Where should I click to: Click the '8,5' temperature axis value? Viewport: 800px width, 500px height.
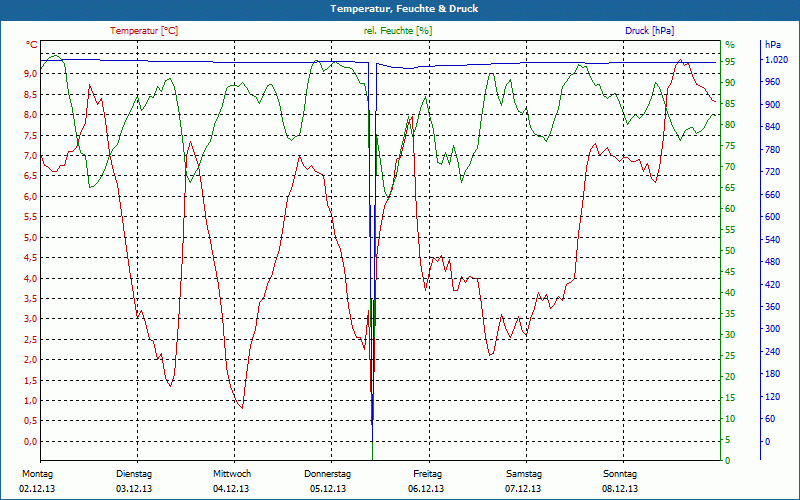click(31, 94)
